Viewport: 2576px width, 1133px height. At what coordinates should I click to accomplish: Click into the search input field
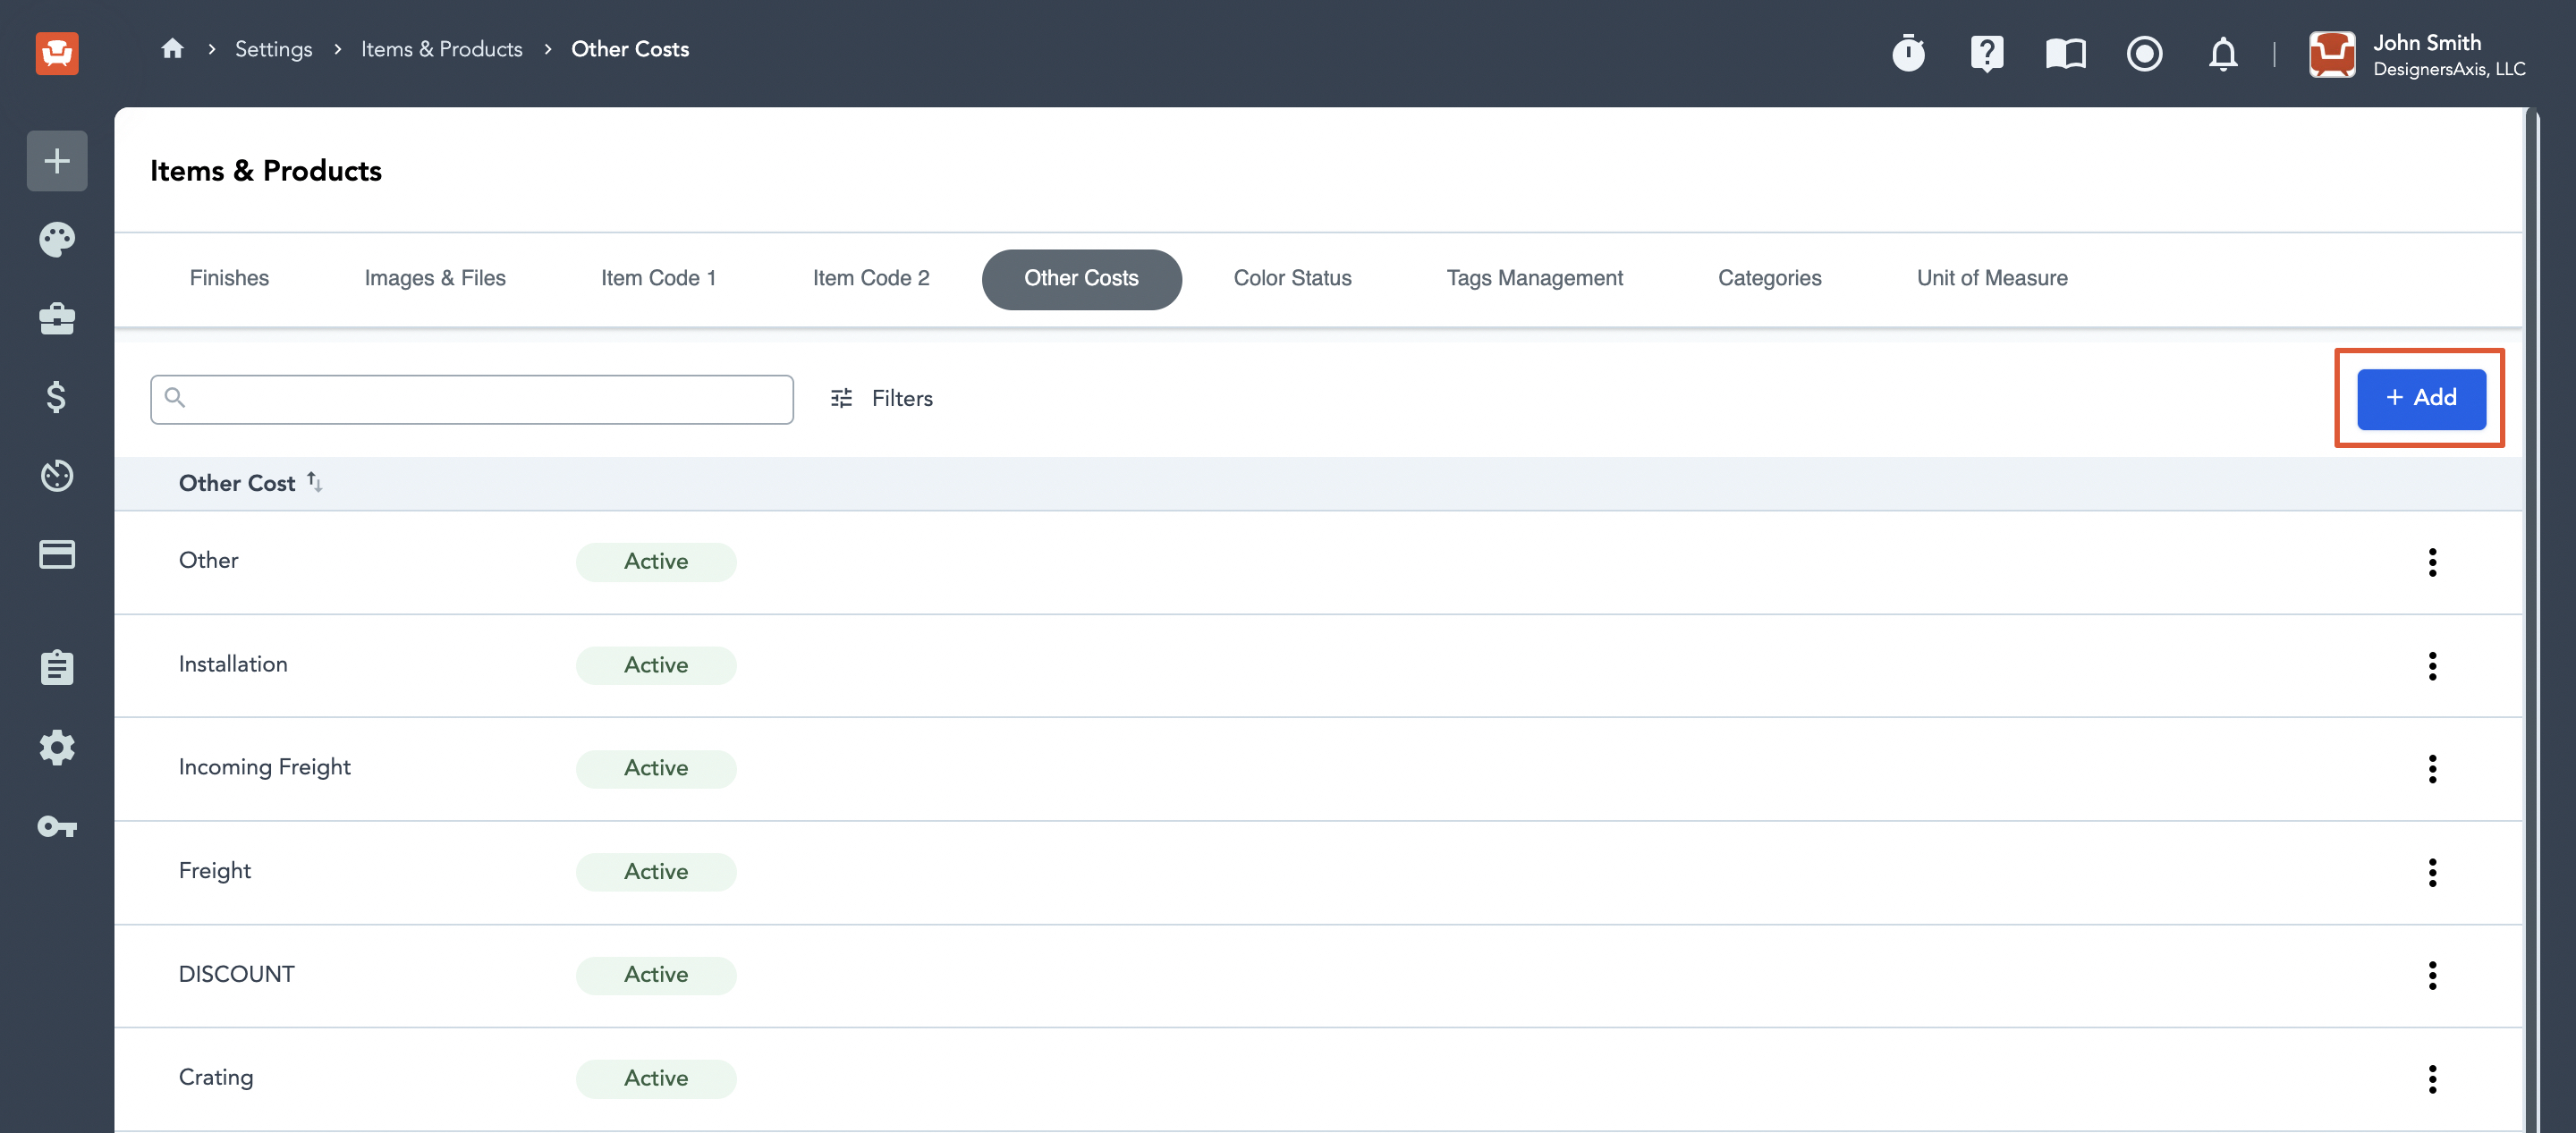click(471, 399)
